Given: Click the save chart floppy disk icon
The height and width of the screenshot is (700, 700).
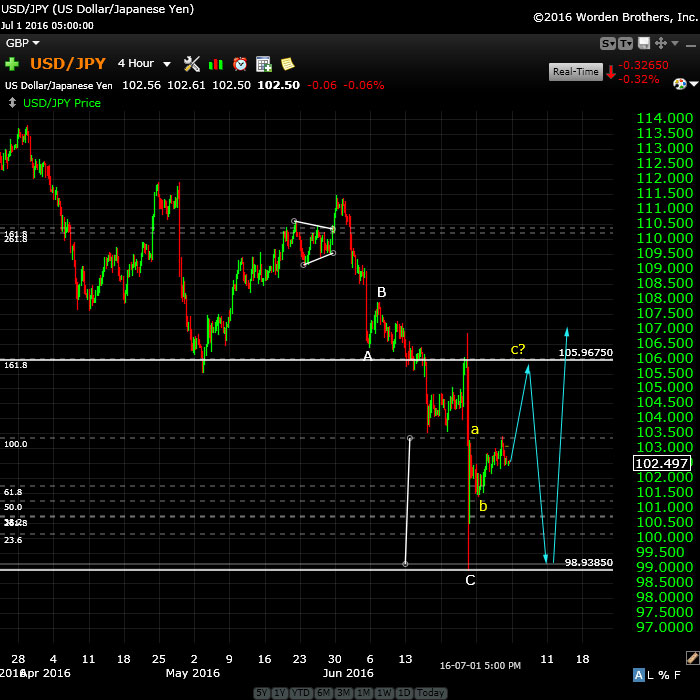Looking at the screenshot, I should pos(644,43).
